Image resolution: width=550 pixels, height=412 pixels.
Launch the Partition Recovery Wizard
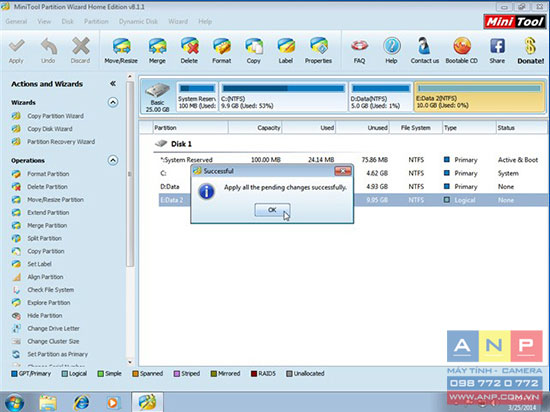coord(61,142)
